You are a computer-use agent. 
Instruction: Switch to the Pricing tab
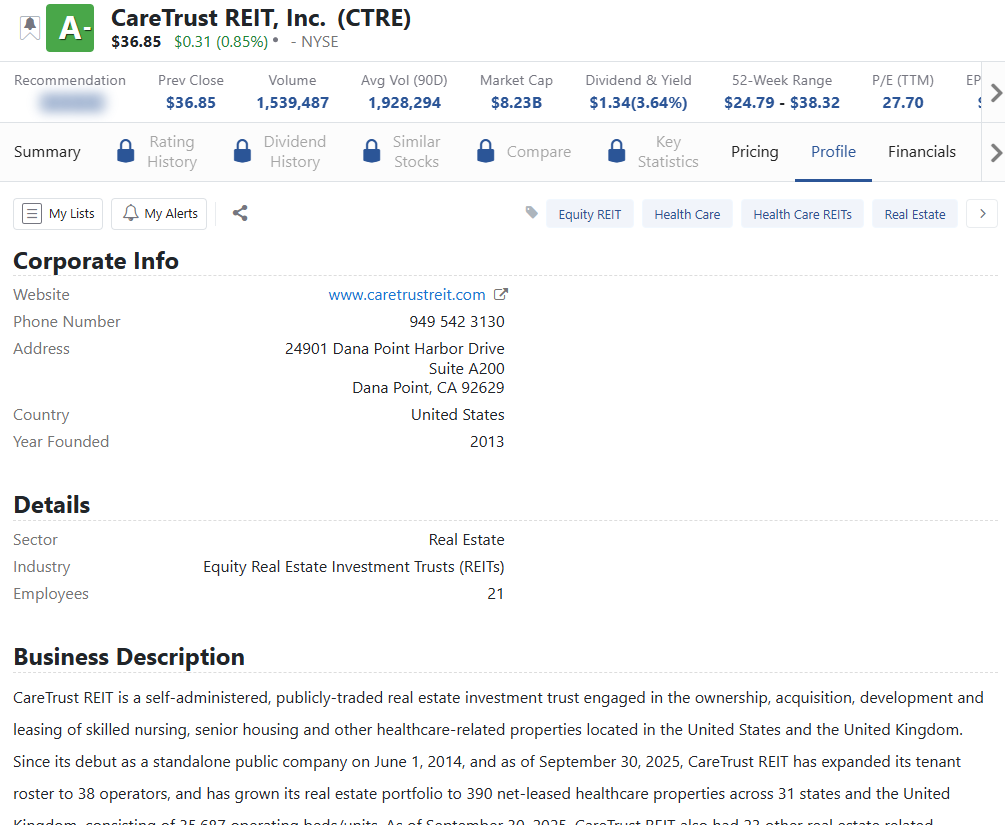(x=754, y=152)
